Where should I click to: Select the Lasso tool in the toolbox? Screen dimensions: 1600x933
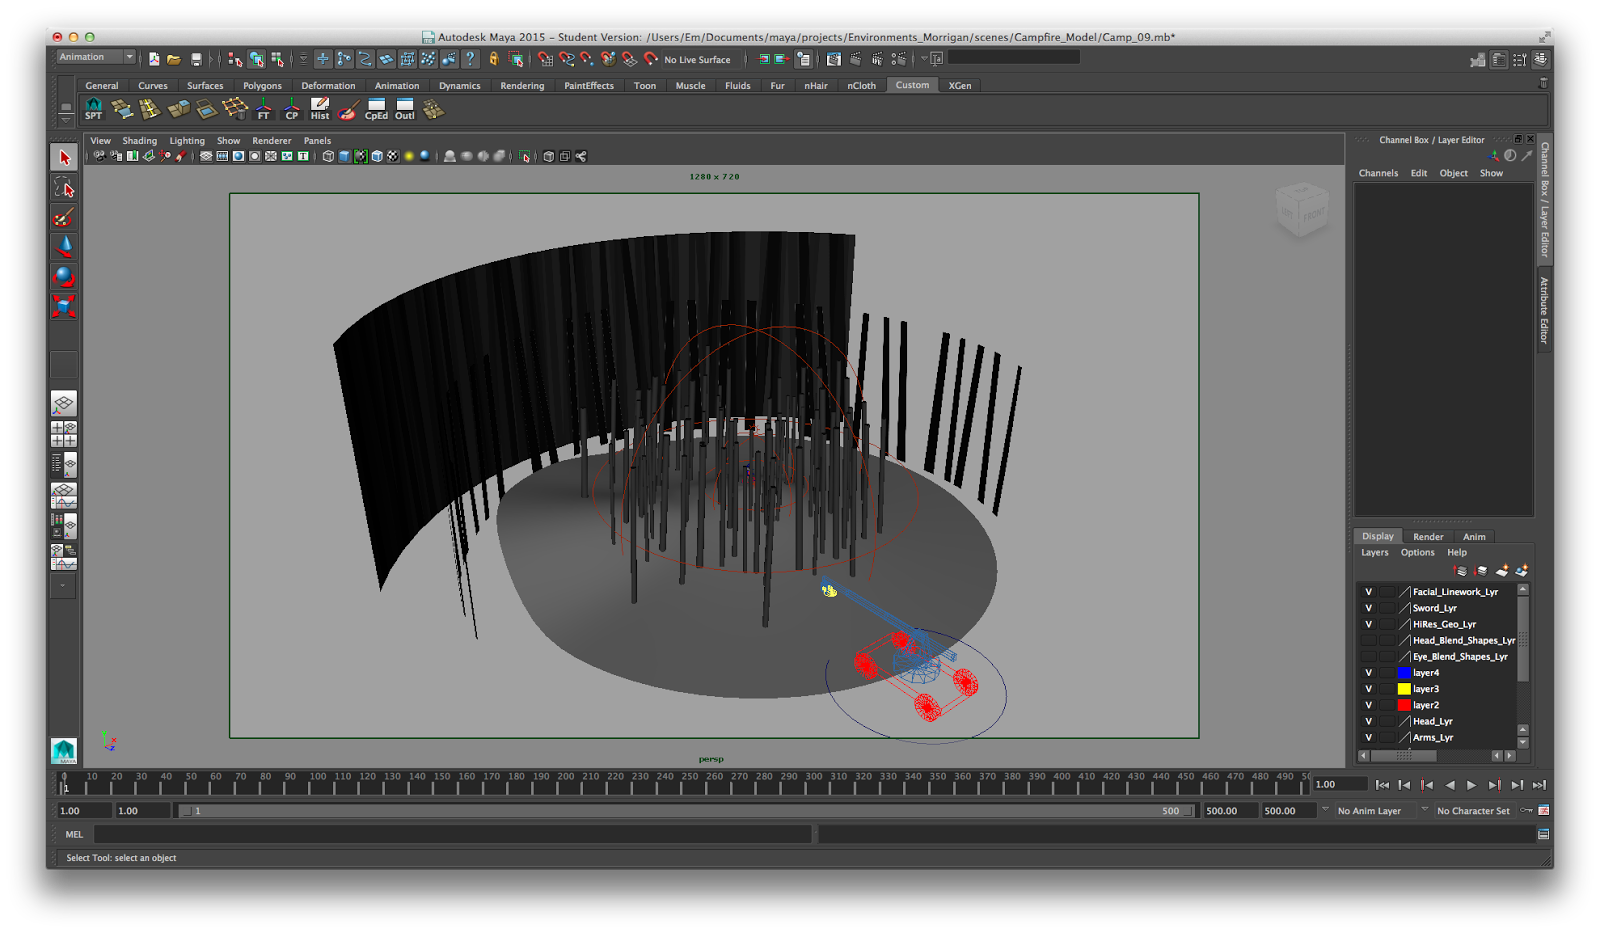64,188
